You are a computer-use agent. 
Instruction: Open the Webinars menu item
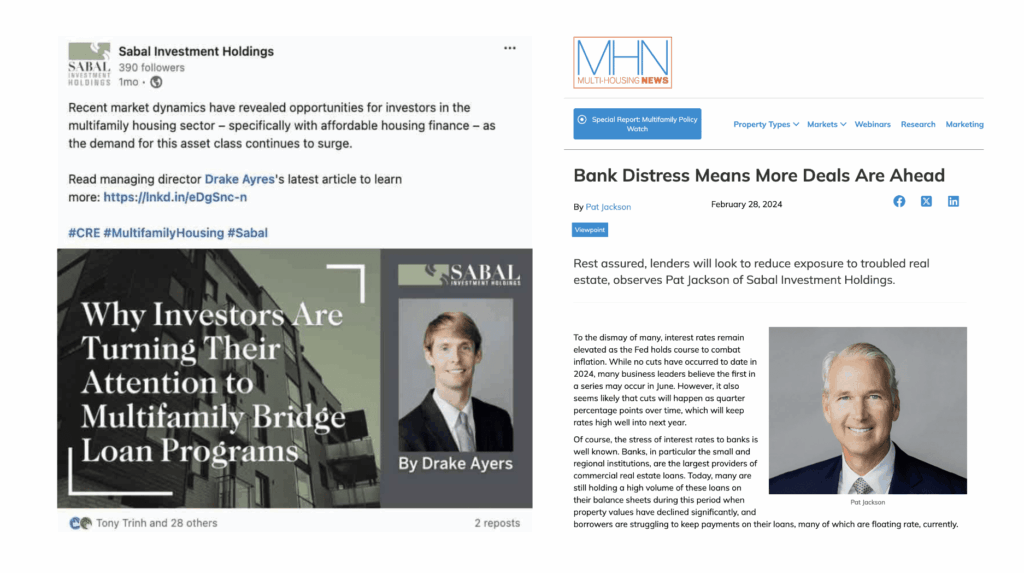point(872,125)
